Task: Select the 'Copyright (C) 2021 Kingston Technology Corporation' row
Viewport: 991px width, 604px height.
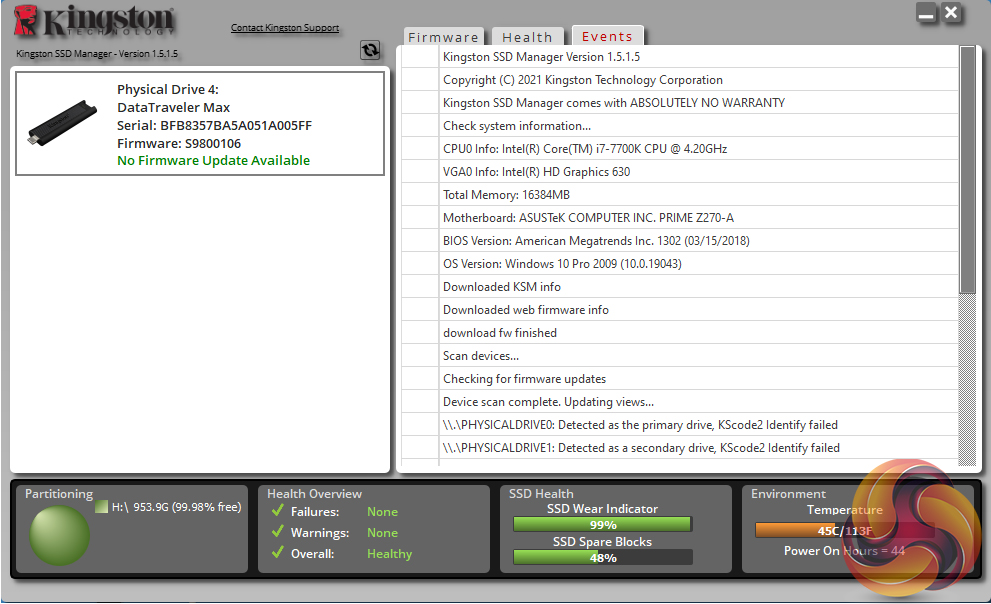Action: click(680, 80)
